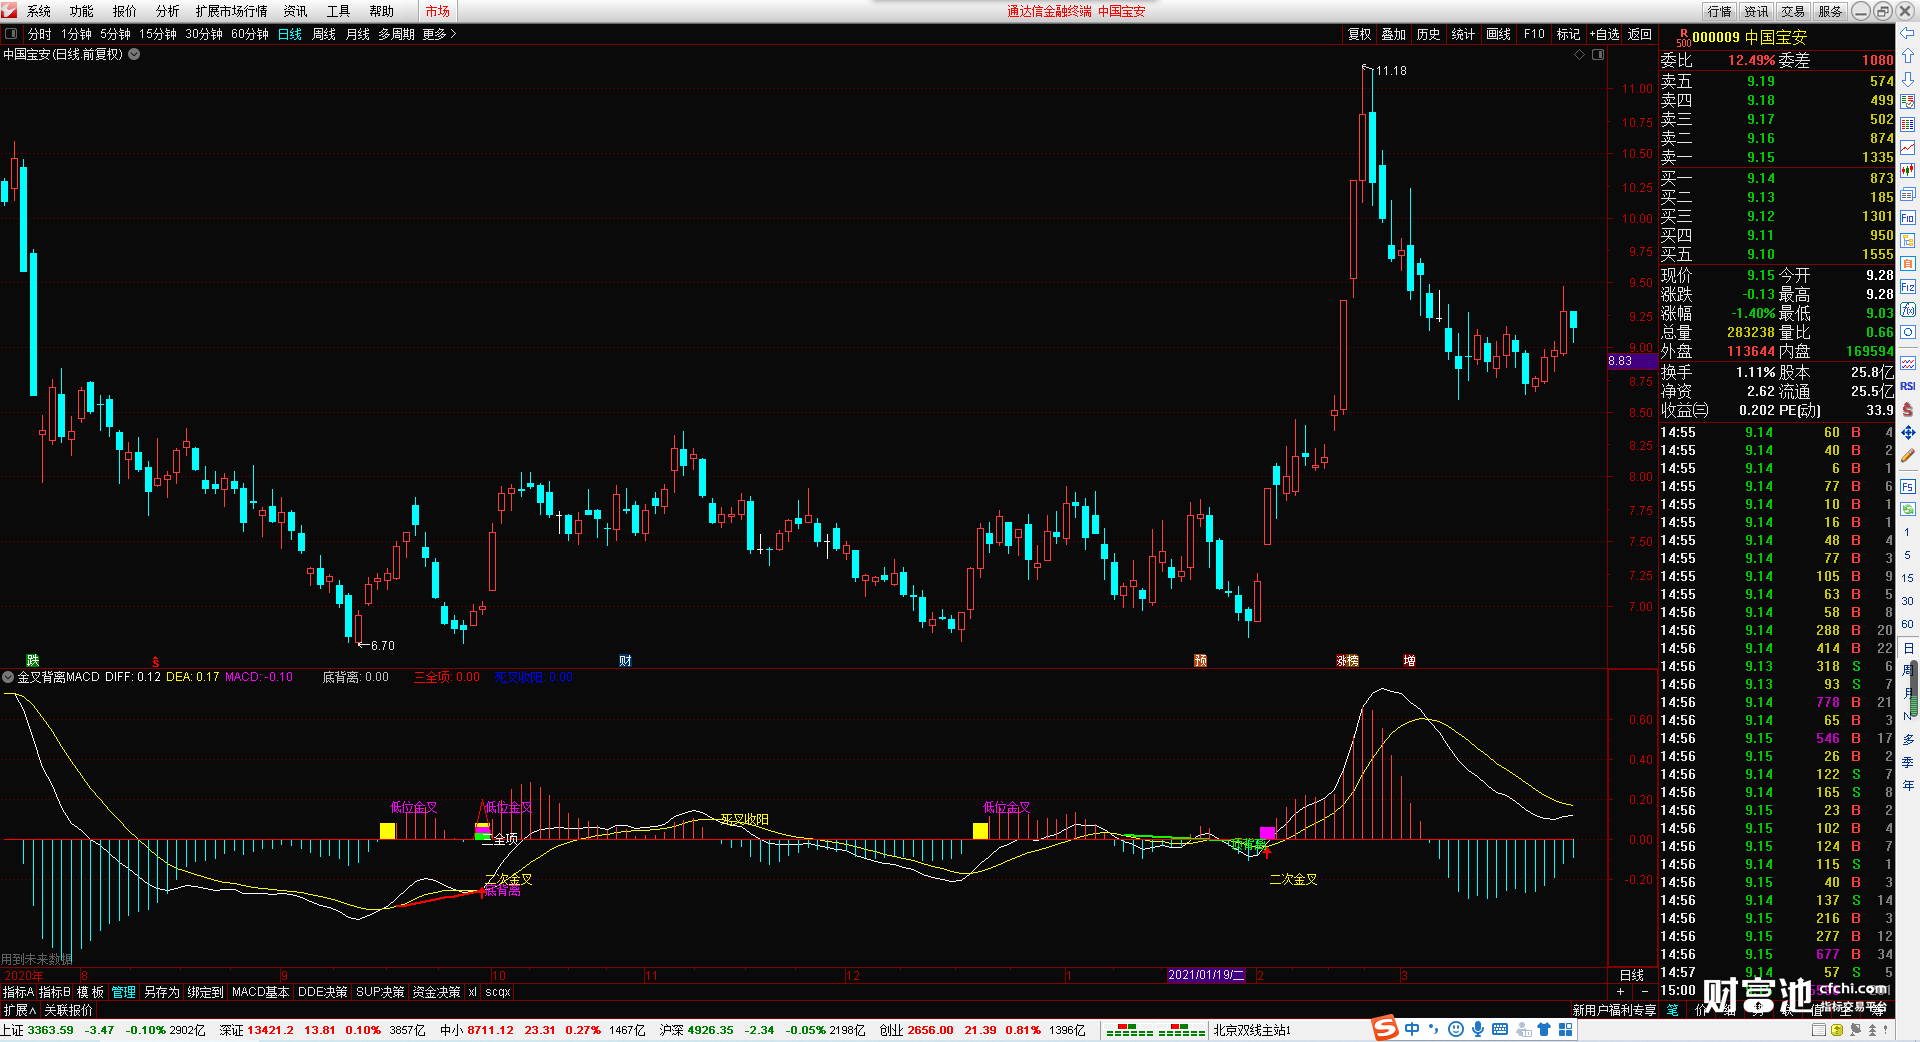Click the RSI indicator sidebar icon
This screenshot has width=1920, height=1042.
[x=1908, y=386]
